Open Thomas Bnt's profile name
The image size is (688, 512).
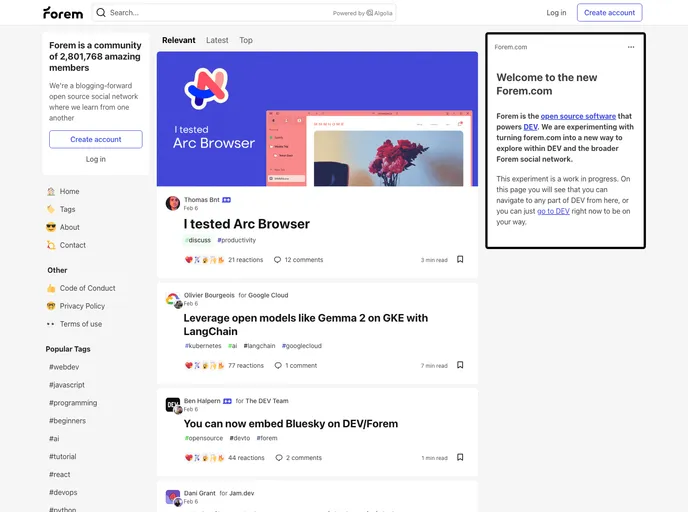(x=201, y=200)
